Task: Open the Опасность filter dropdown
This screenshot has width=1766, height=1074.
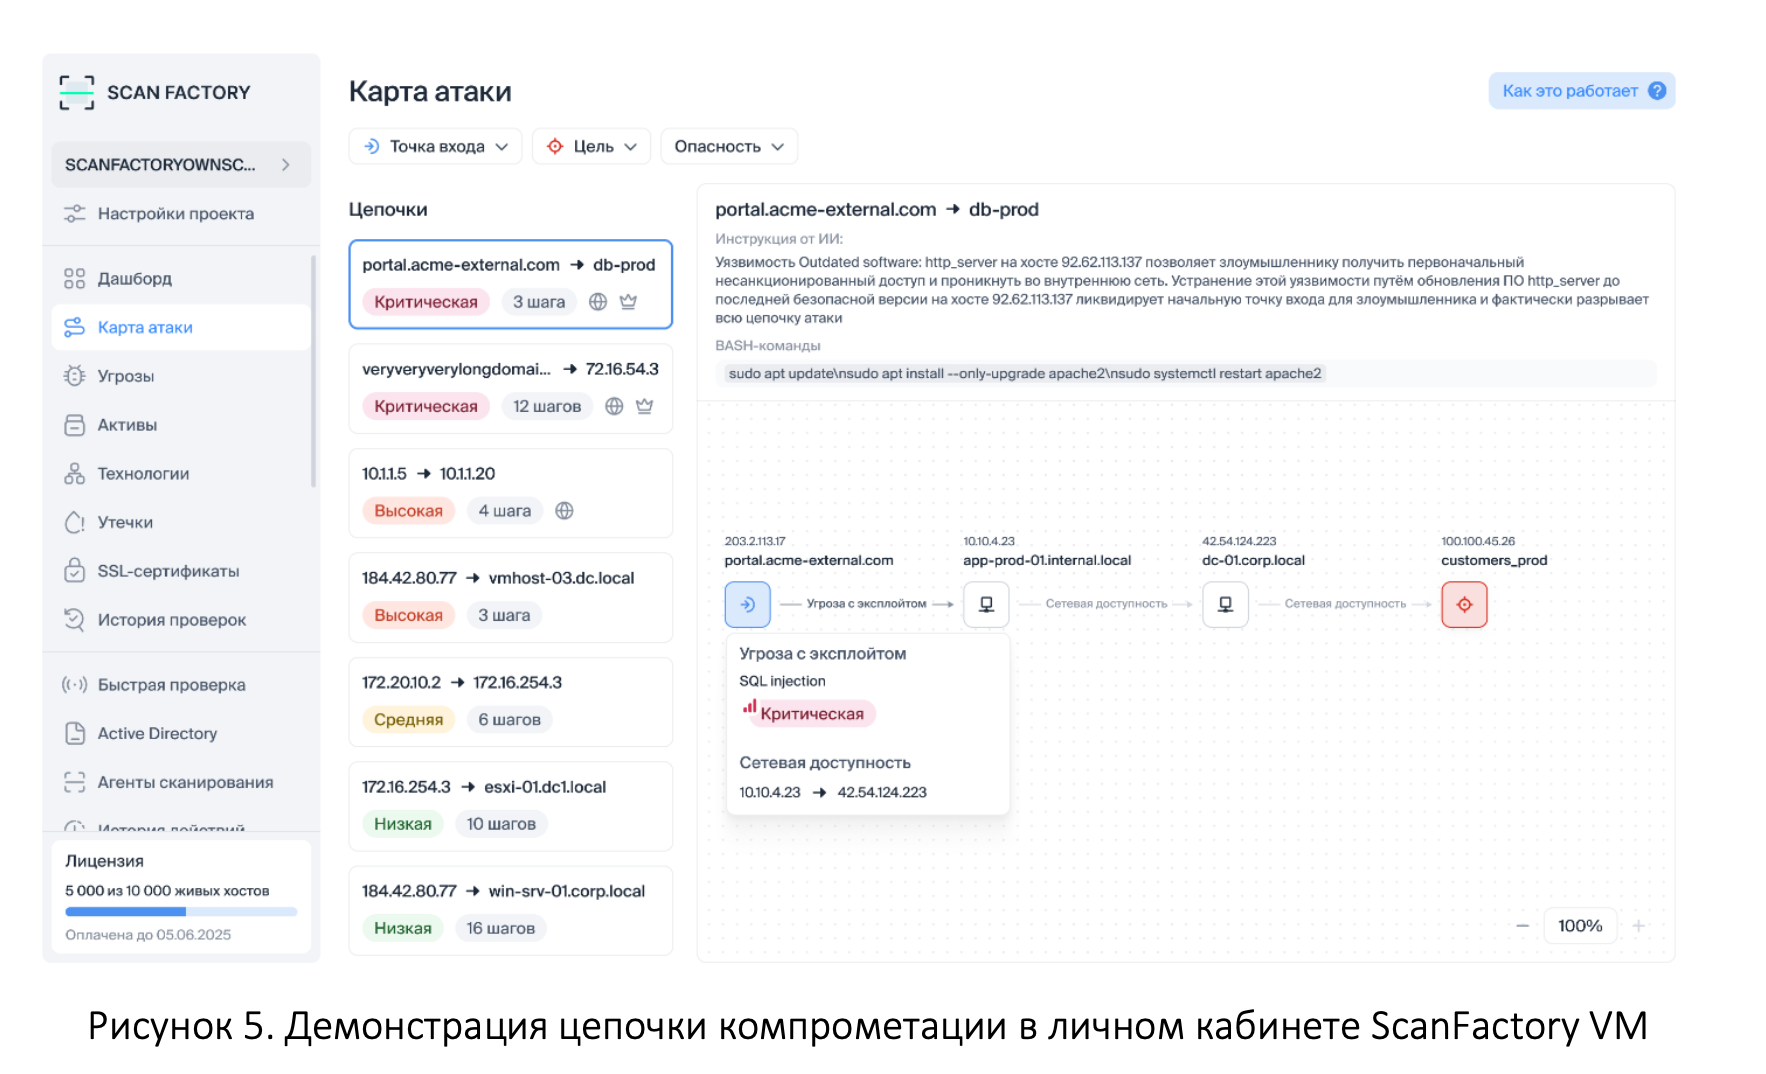Action: coord(729,146)
